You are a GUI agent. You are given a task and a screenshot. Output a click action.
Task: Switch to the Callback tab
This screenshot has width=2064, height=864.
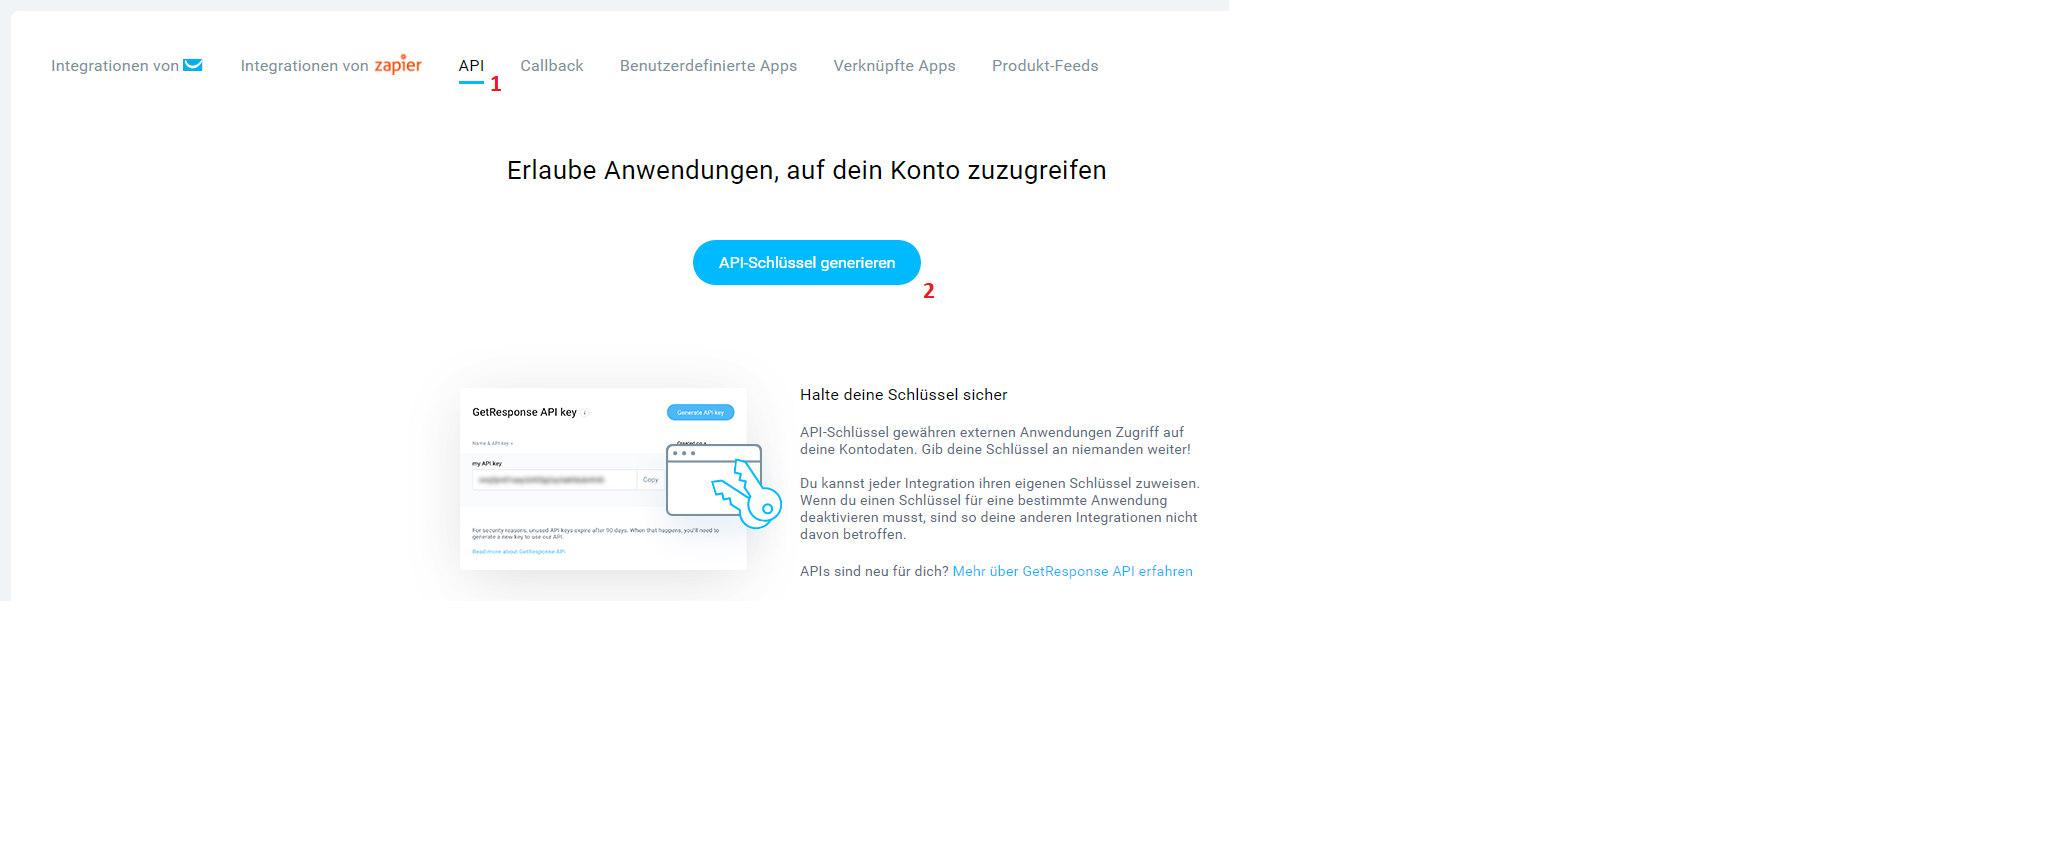click(x=552, y=66)
